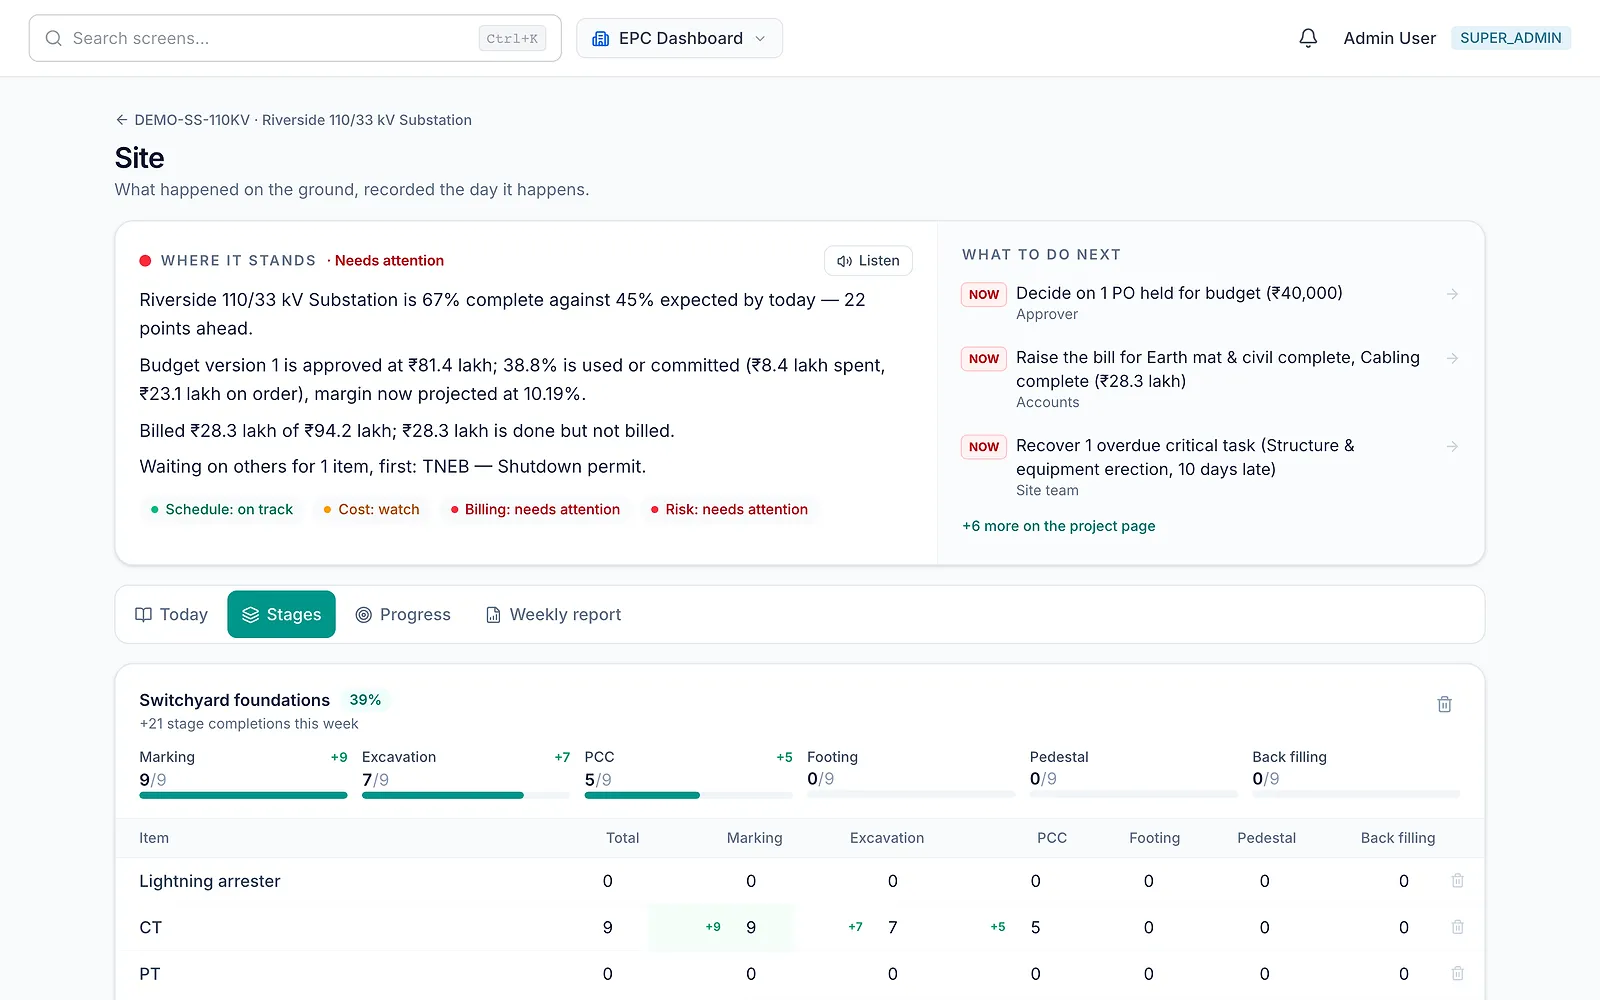Image resolution: width=1600 pixels, height=1000 pixels.
Task: Click the Weekly report document icon
Action: pyautogui.click(x=493, y=615)
